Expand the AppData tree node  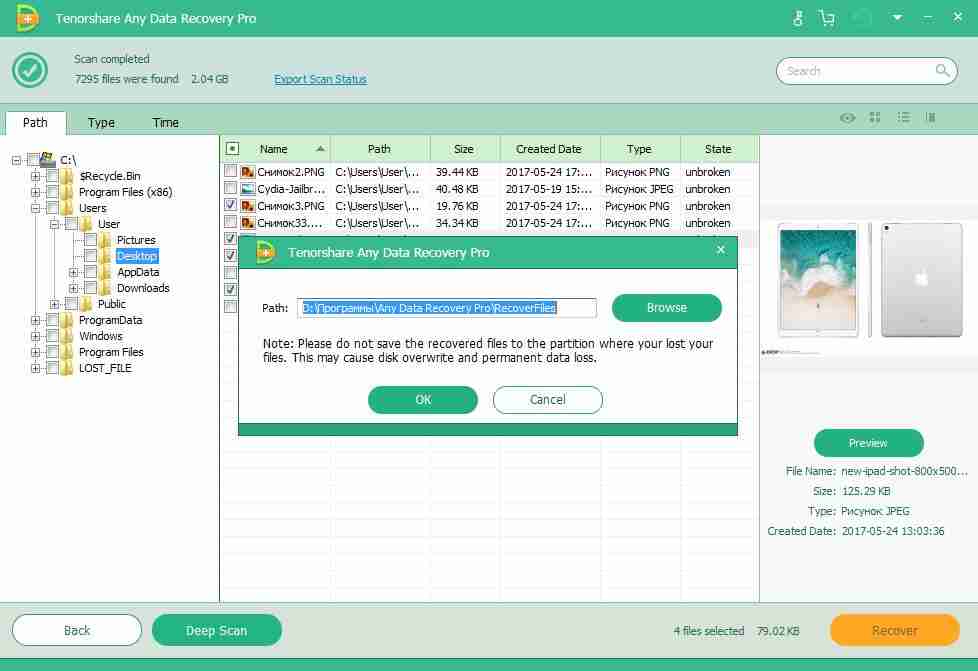pyautogui.click(x=74, y=272)
